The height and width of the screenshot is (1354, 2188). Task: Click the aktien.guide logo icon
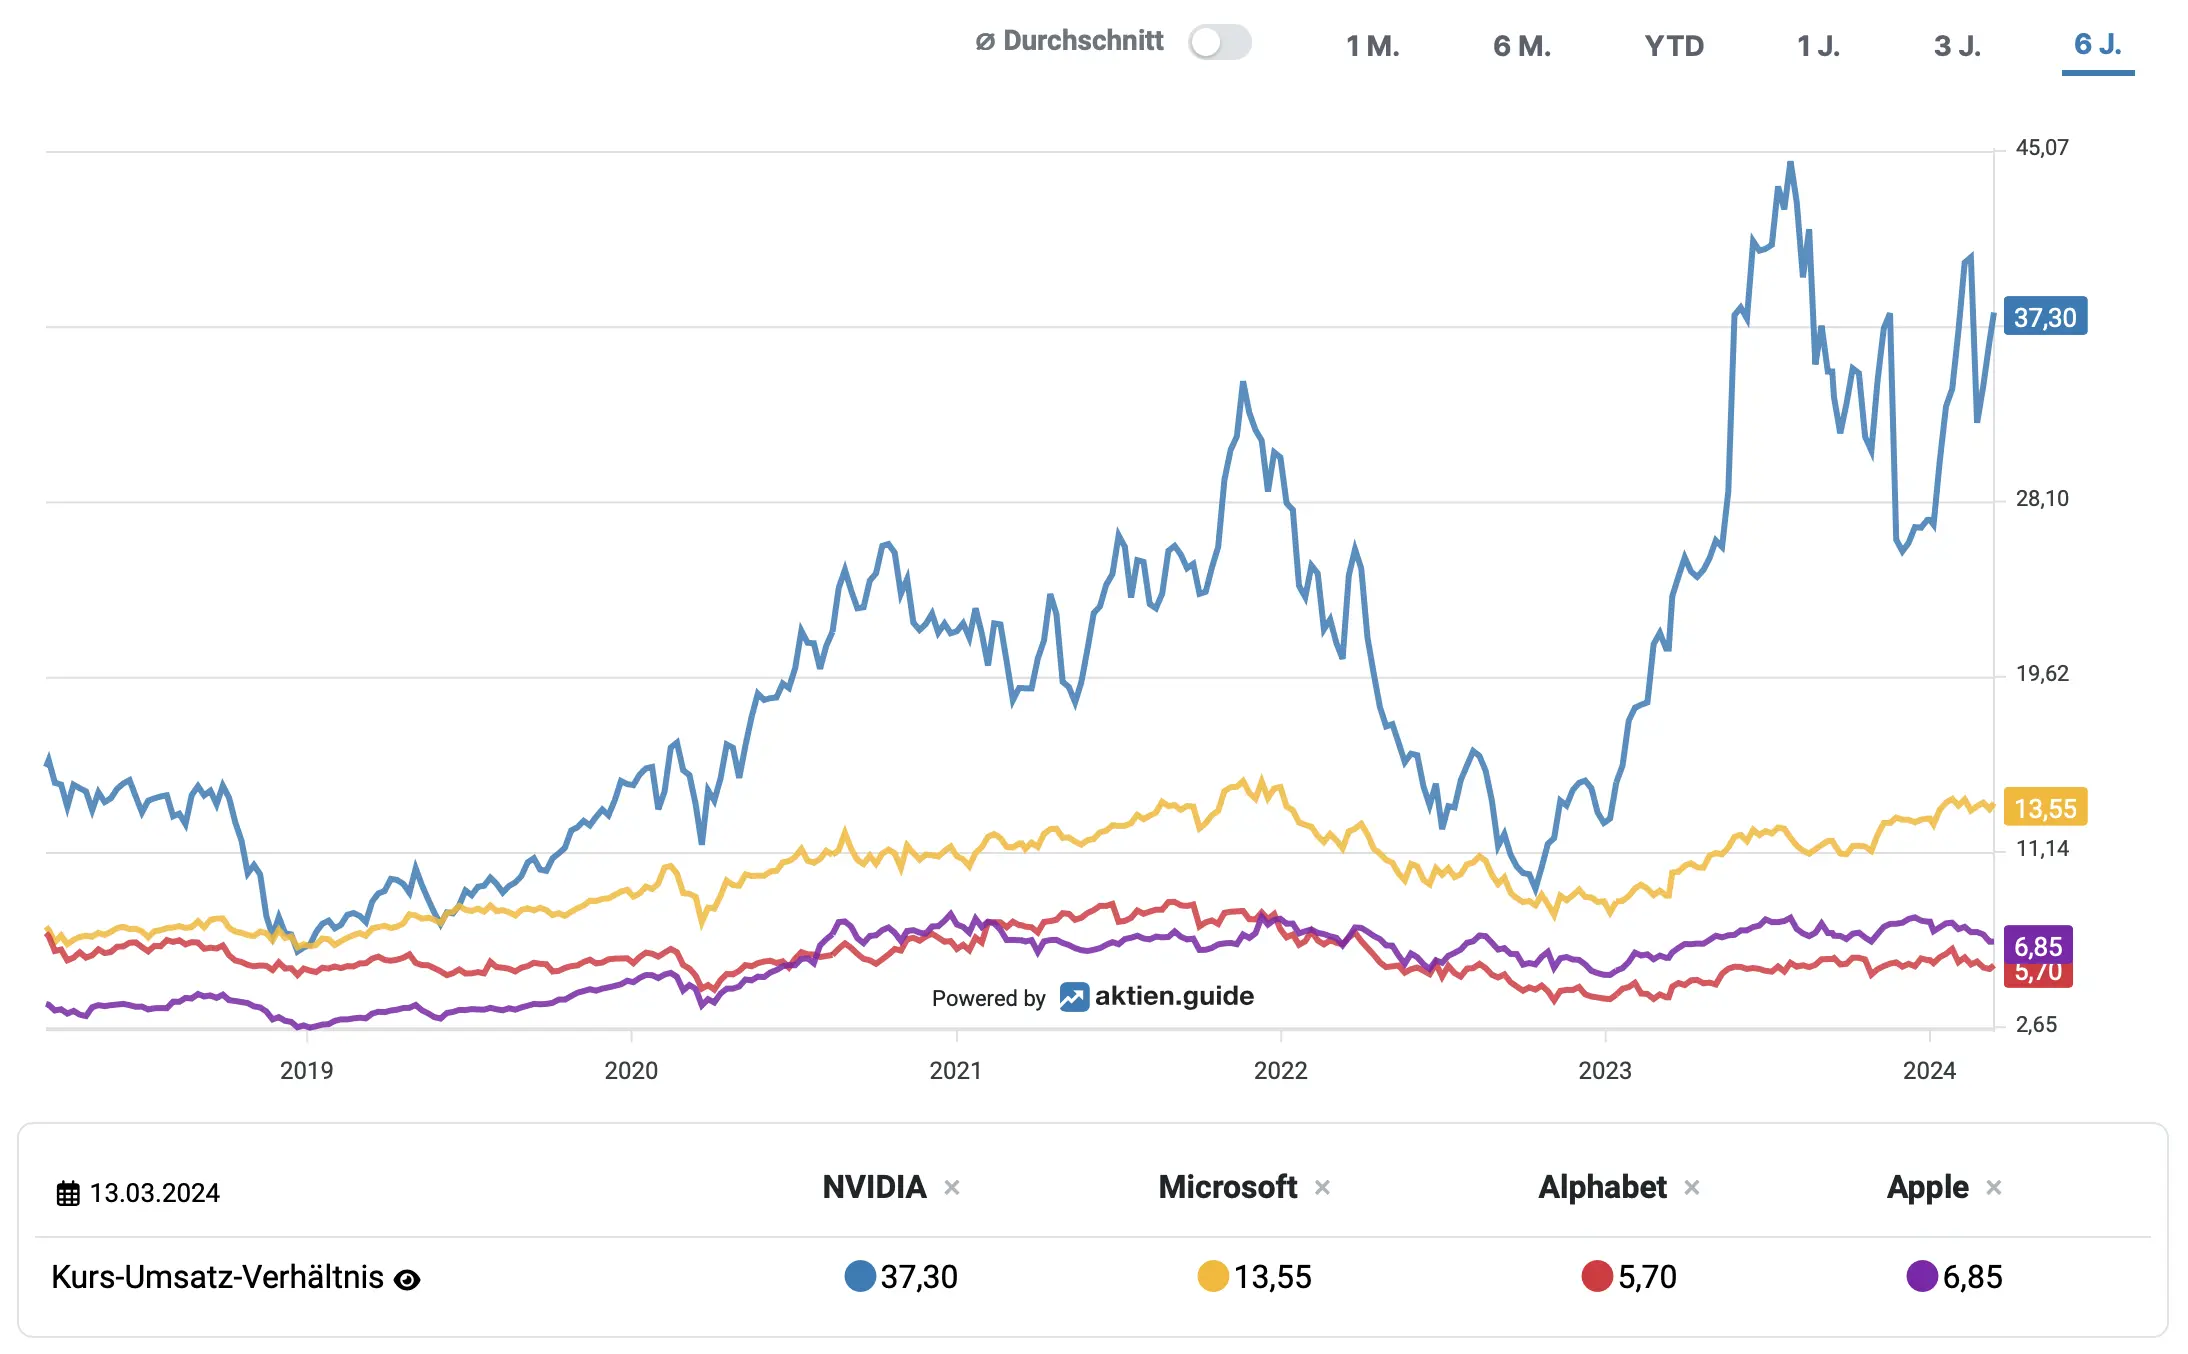(1074, 997)
